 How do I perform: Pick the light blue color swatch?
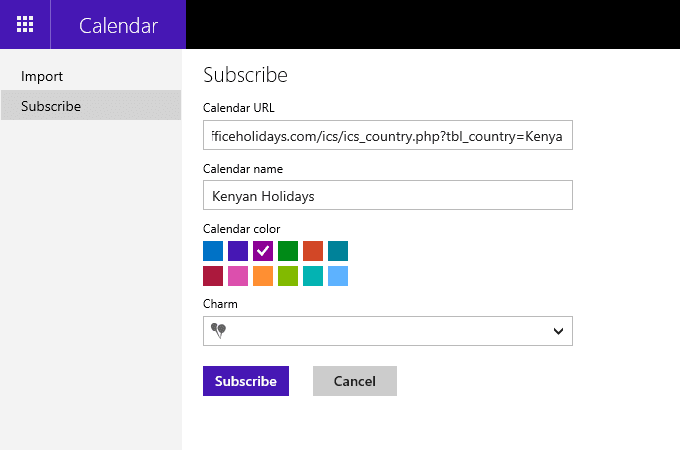[x=338, y=276]
